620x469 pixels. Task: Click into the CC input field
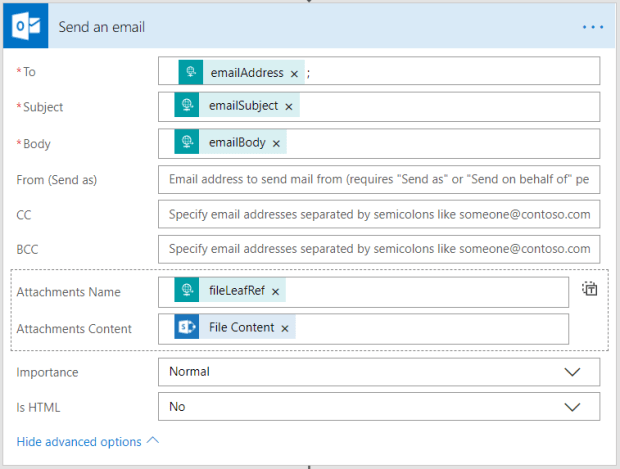point(379,214)
